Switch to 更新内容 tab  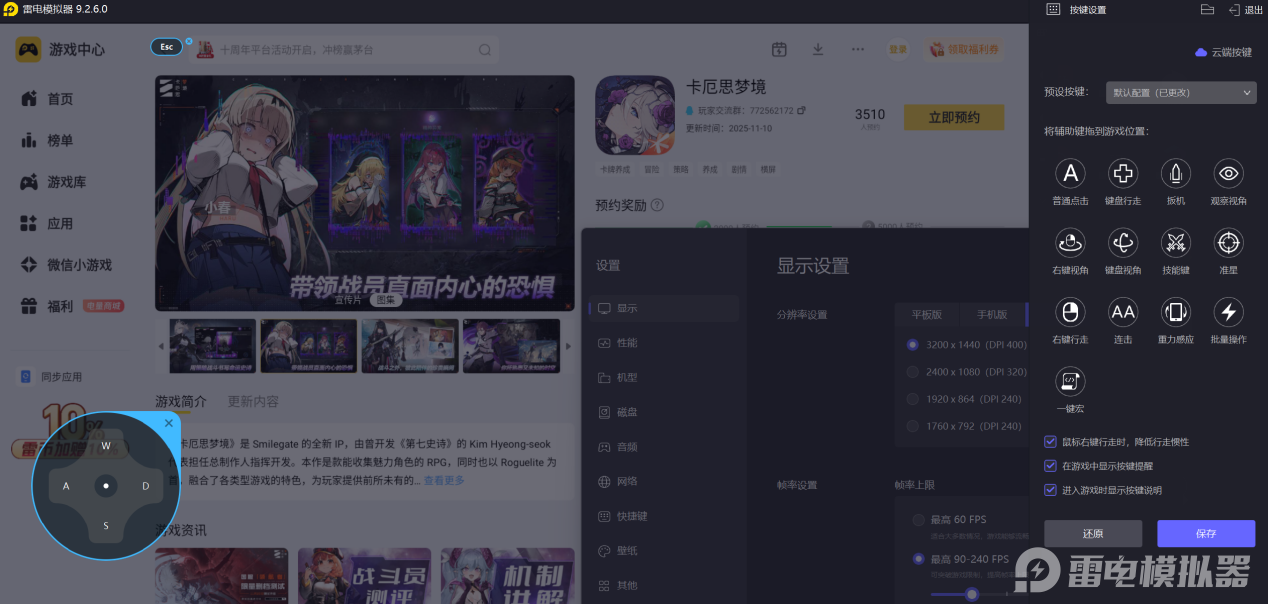coord(254,401)
